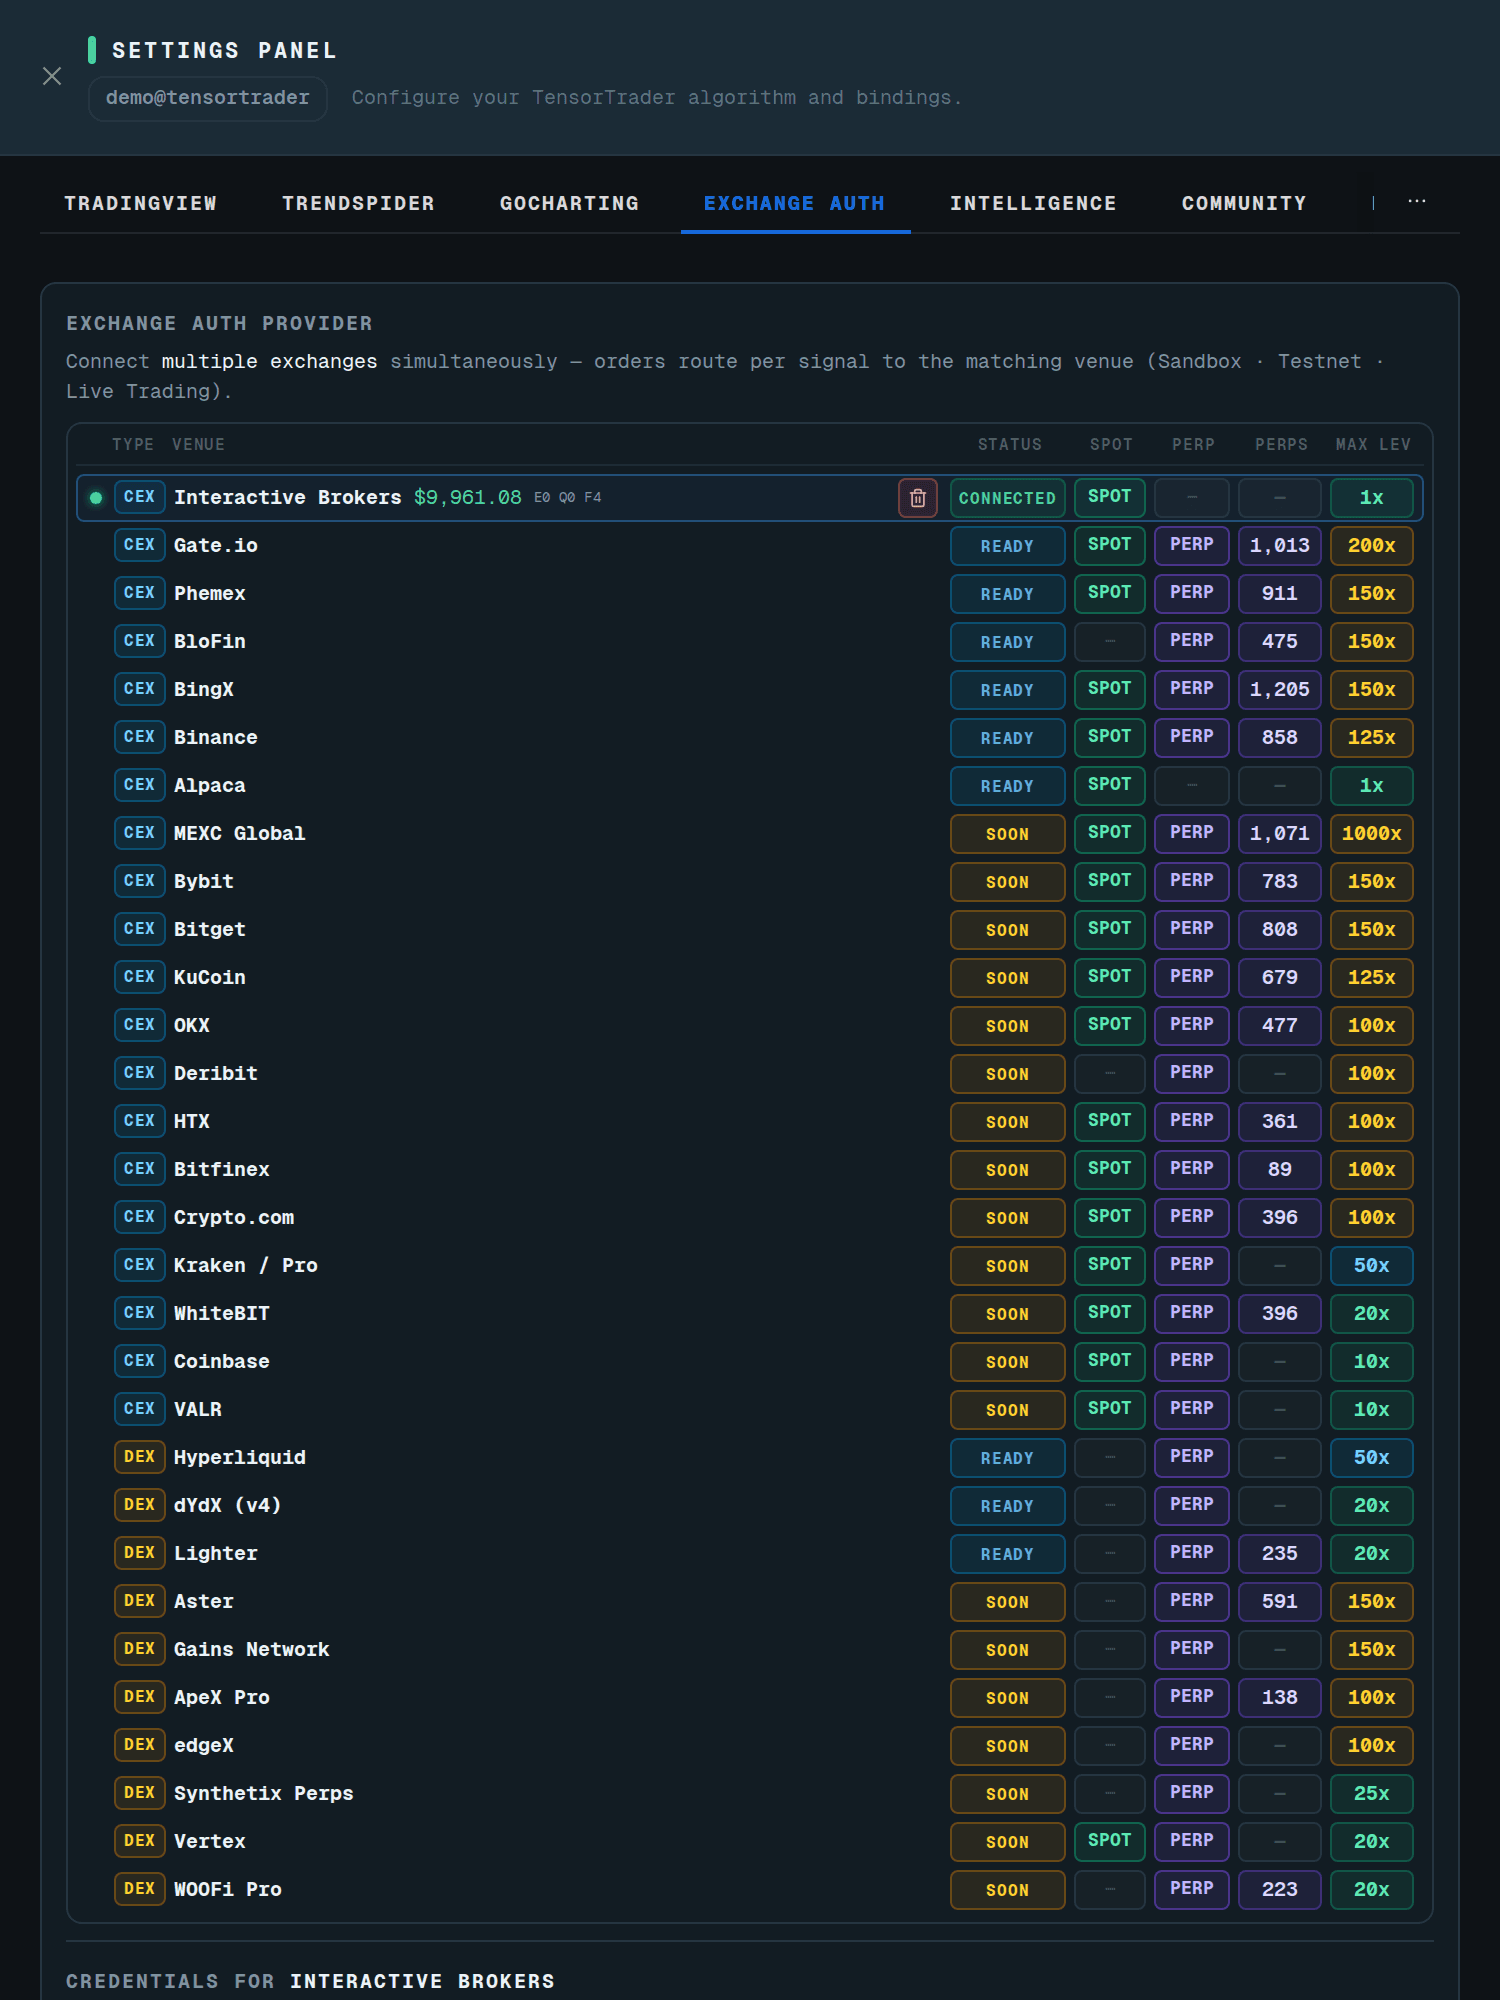Open the Intelligence tab
Viewport: 1500px width, 2000px height.
click(1033, 203)
